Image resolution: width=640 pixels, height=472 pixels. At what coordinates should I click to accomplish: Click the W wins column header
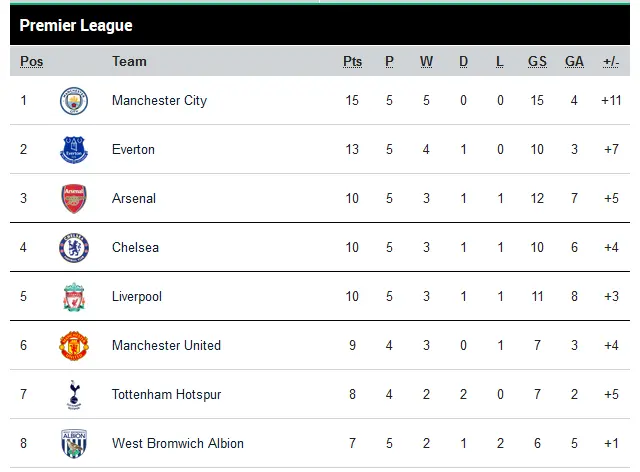tap(426, 62)
